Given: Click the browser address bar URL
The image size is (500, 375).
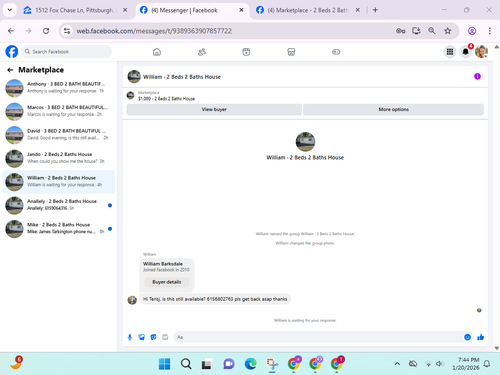Looking at the screenshot, I should tap(154, 31).
